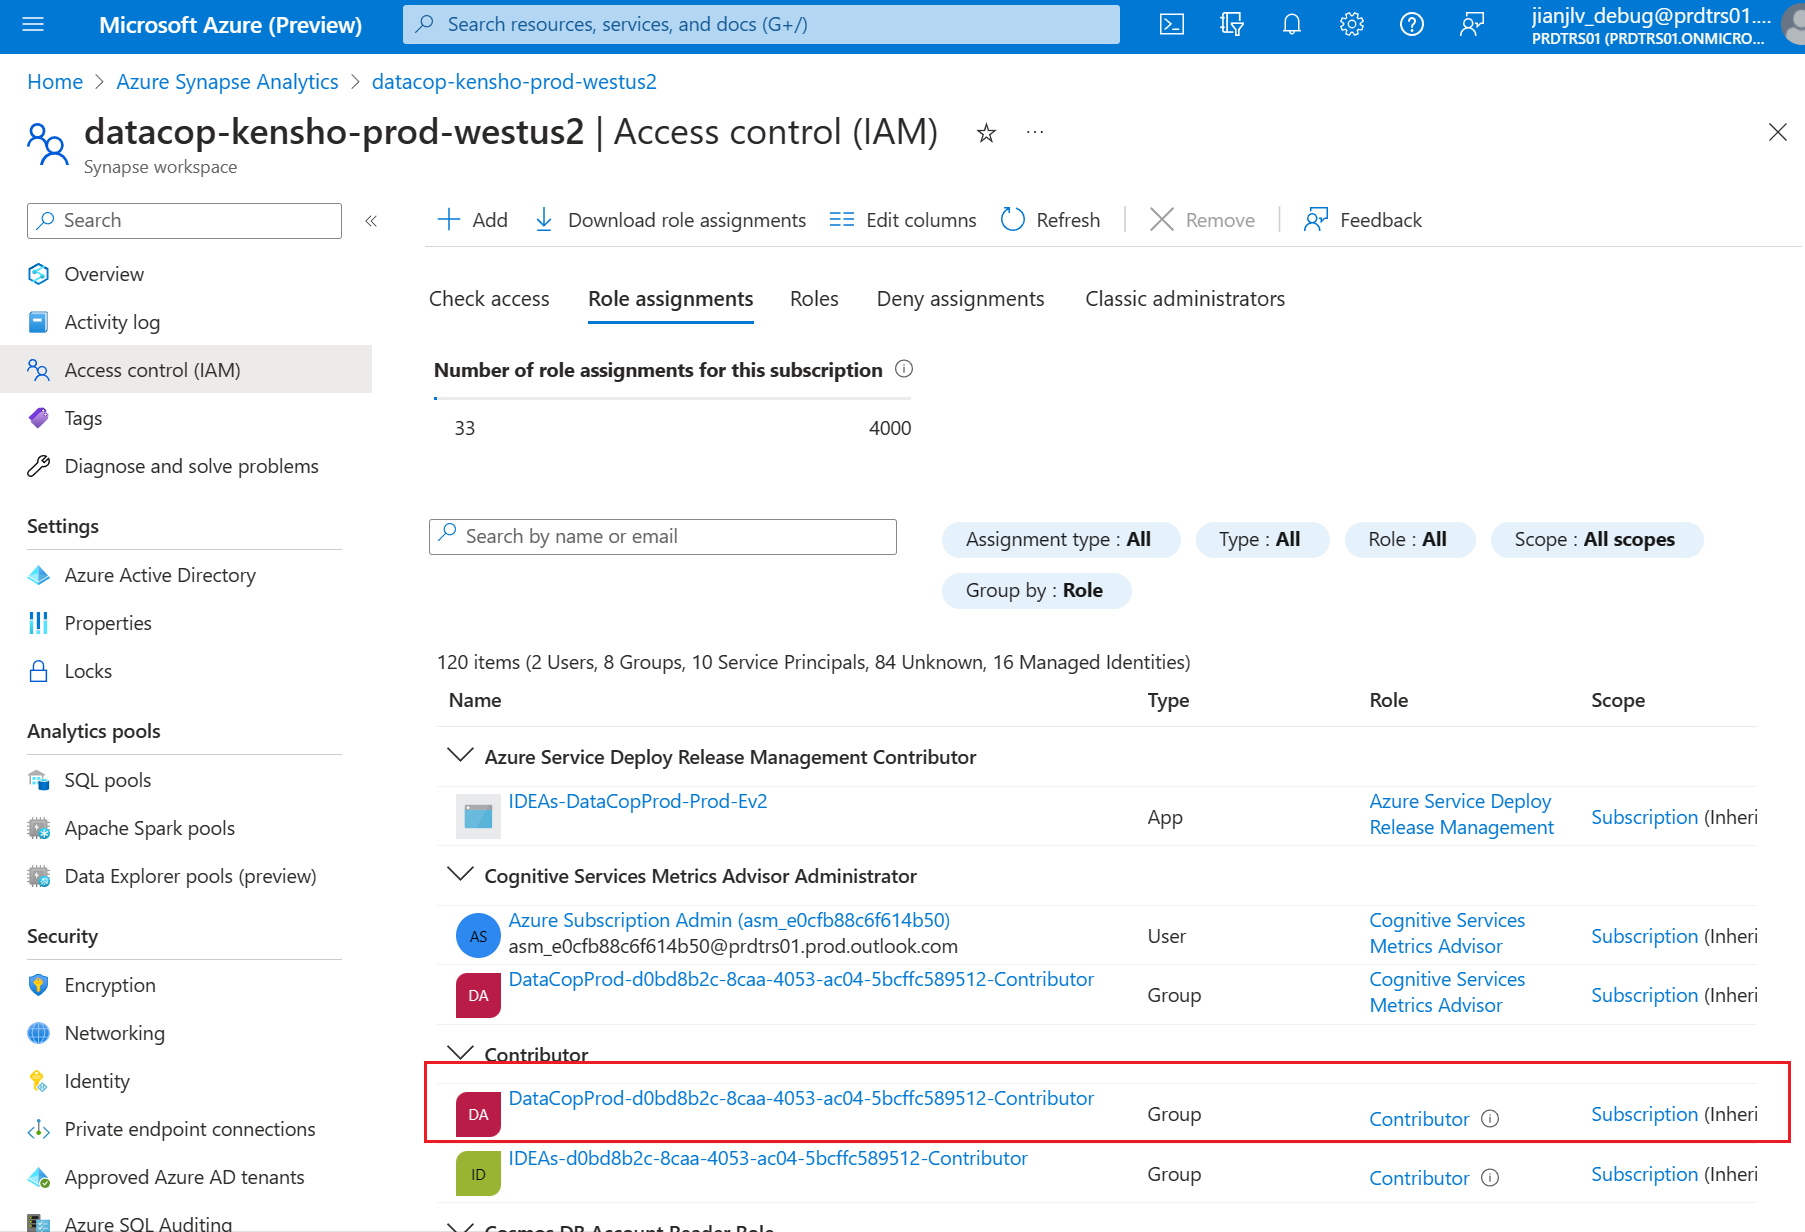Sort by the Name column header

coord(475,700)
